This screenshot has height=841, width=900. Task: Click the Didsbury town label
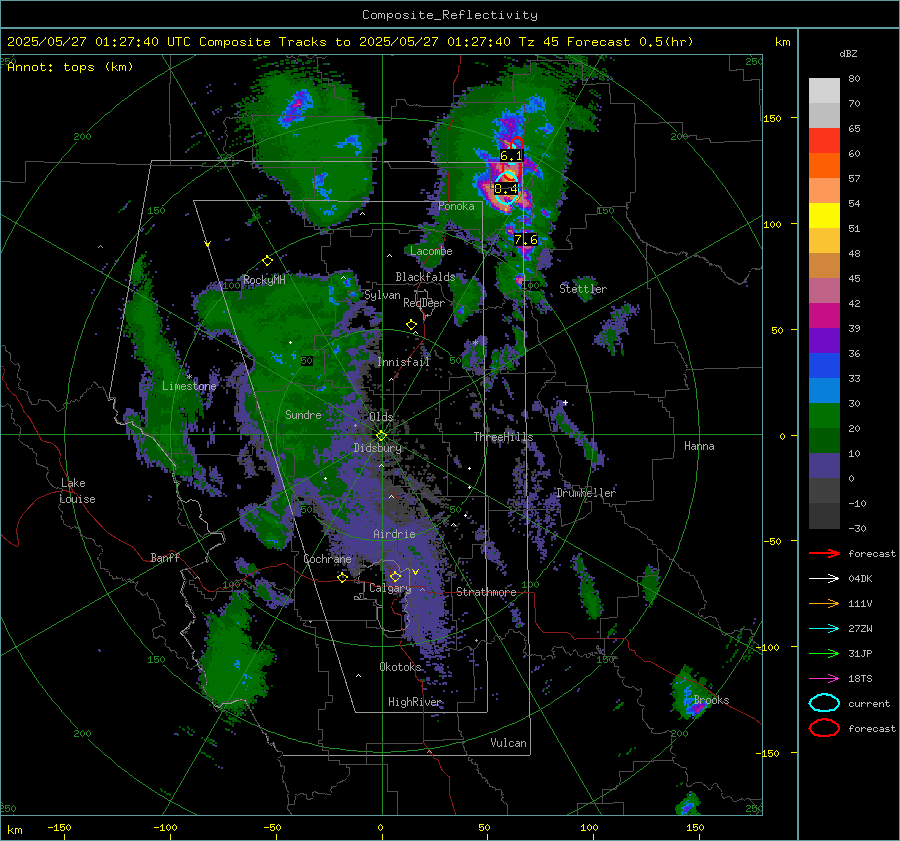(378, 448)
